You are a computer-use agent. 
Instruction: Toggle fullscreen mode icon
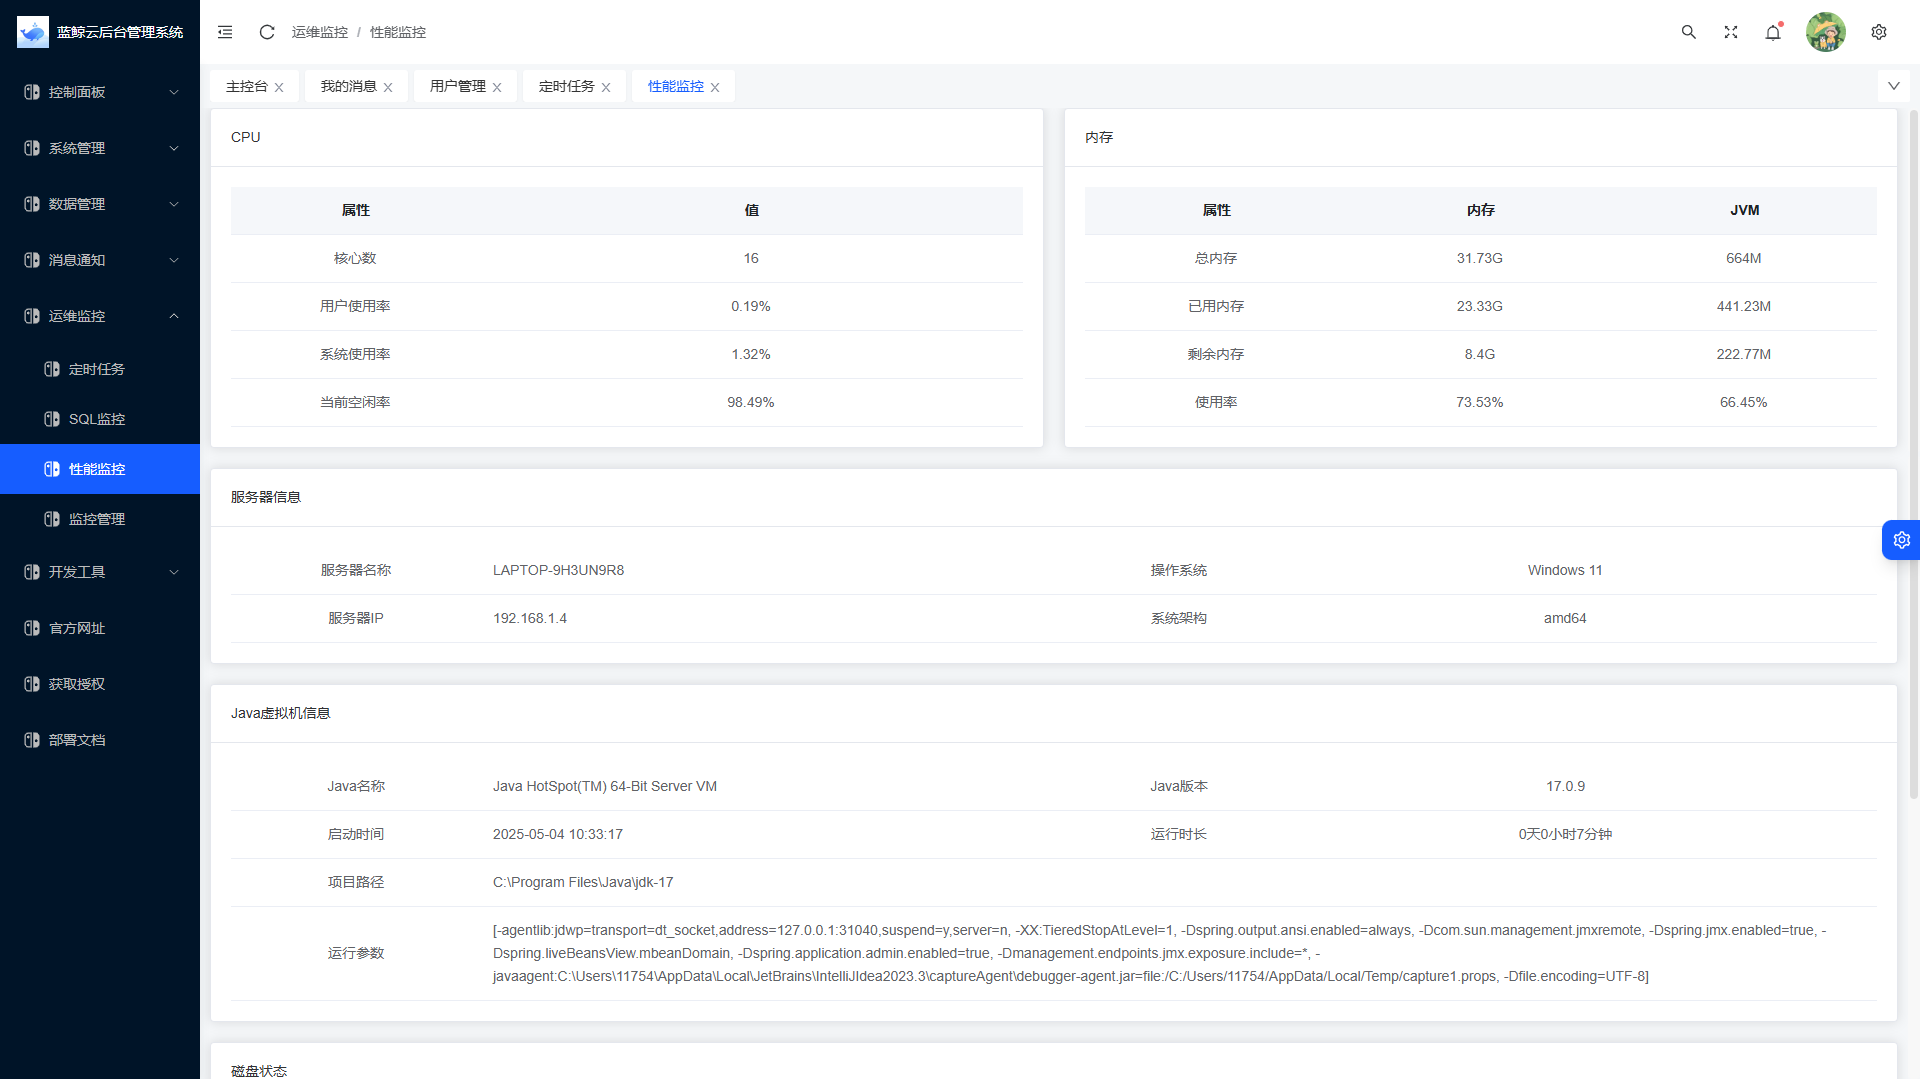1731,32
